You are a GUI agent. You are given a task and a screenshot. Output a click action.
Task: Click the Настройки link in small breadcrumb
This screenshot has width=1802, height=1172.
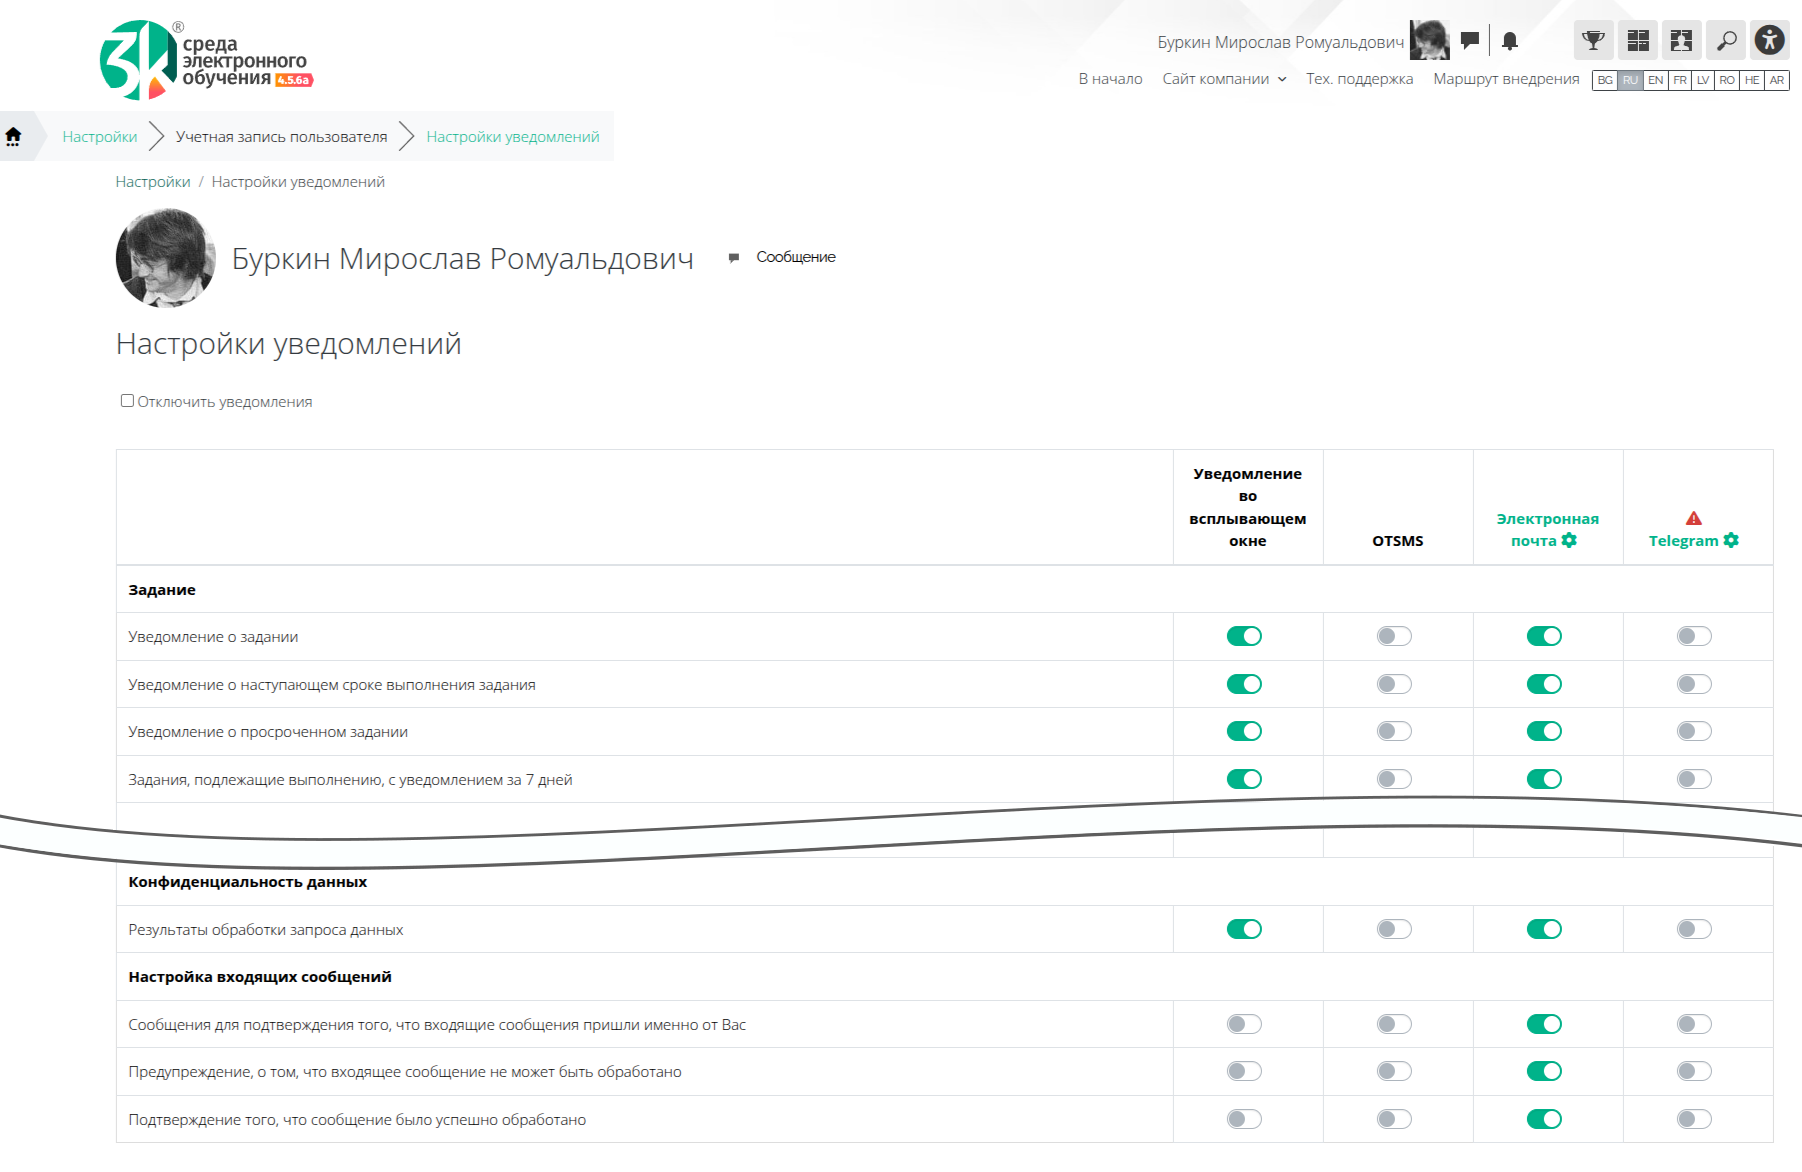click(152, 182)
